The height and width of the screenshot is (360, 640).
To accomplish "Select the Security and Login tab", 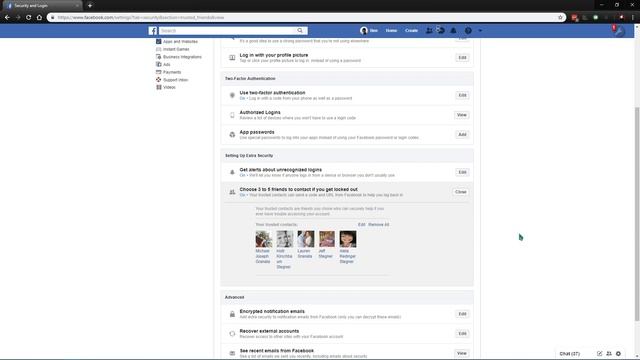I will (x=42, y=6).
